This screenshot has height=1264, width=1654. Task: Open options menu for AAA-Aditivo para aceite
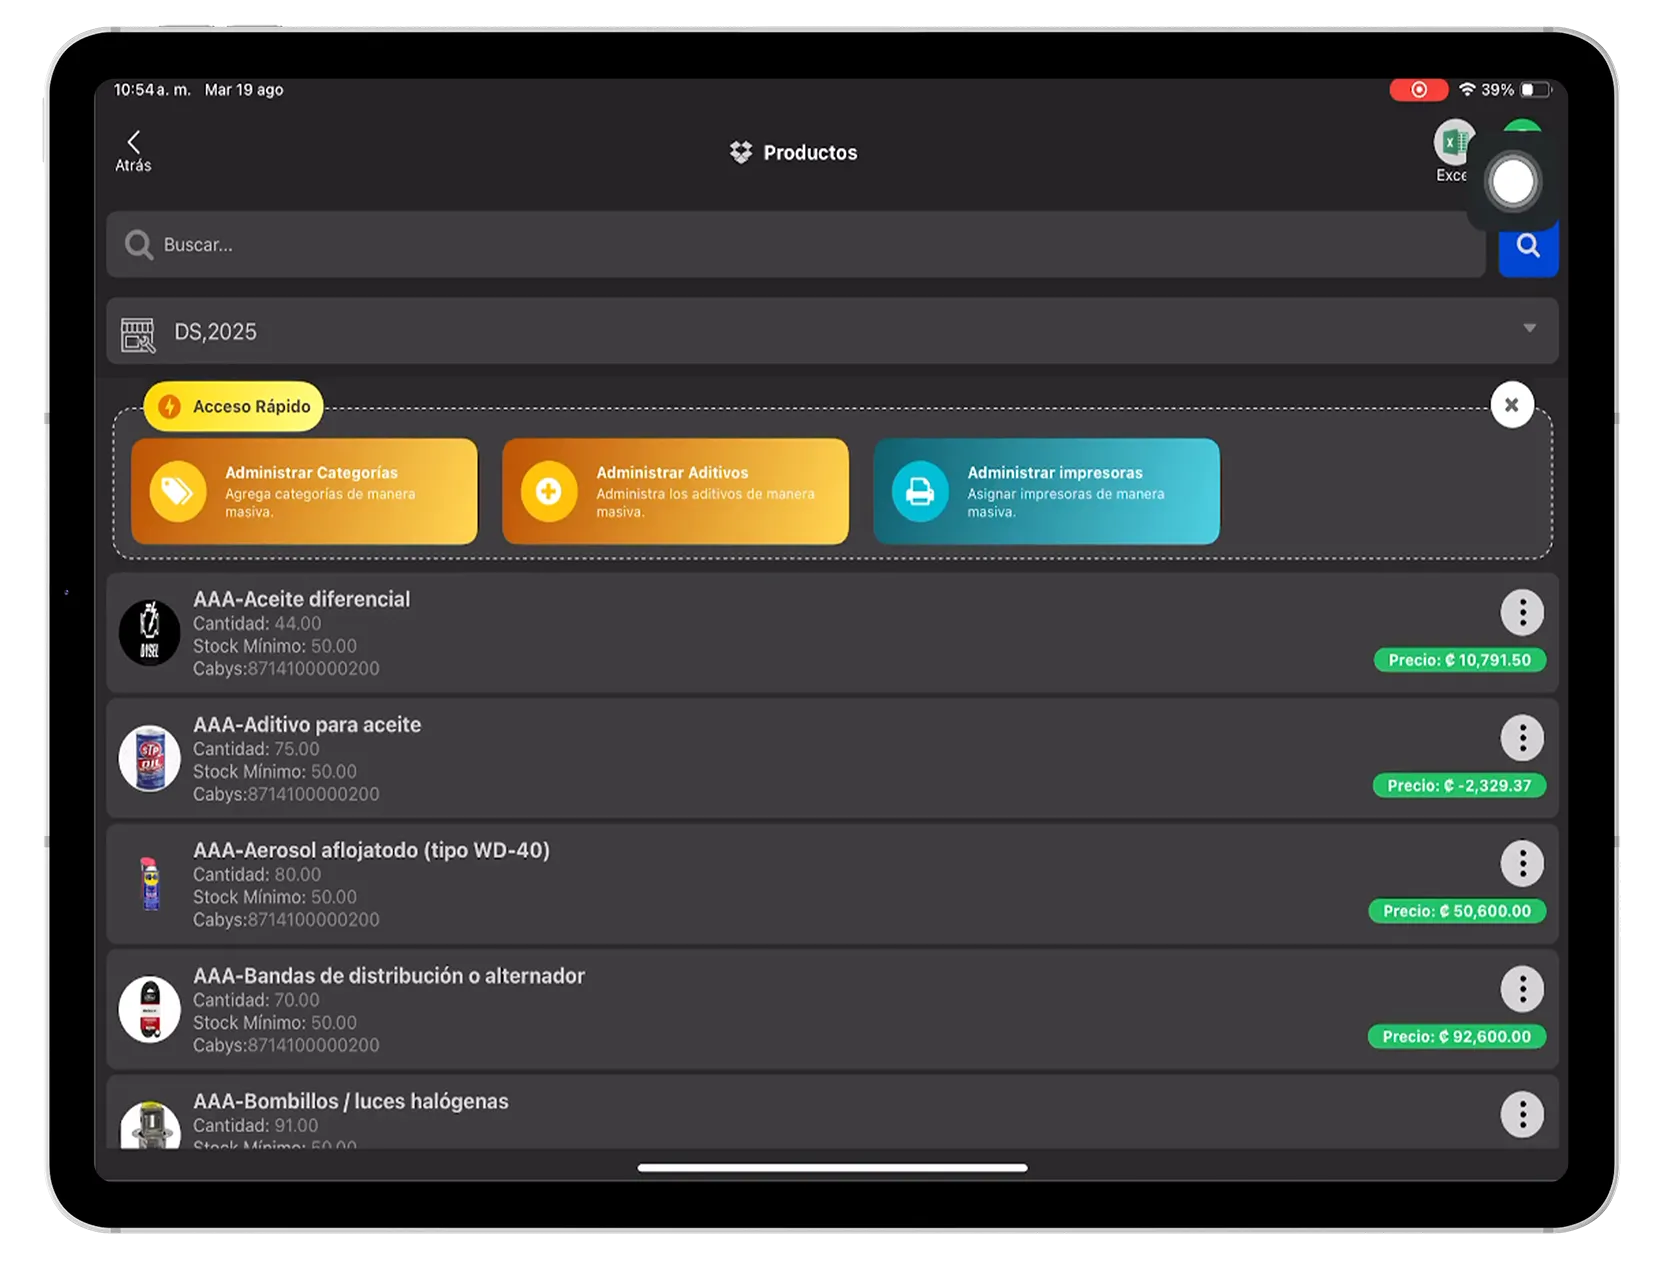click(1522, 738)
